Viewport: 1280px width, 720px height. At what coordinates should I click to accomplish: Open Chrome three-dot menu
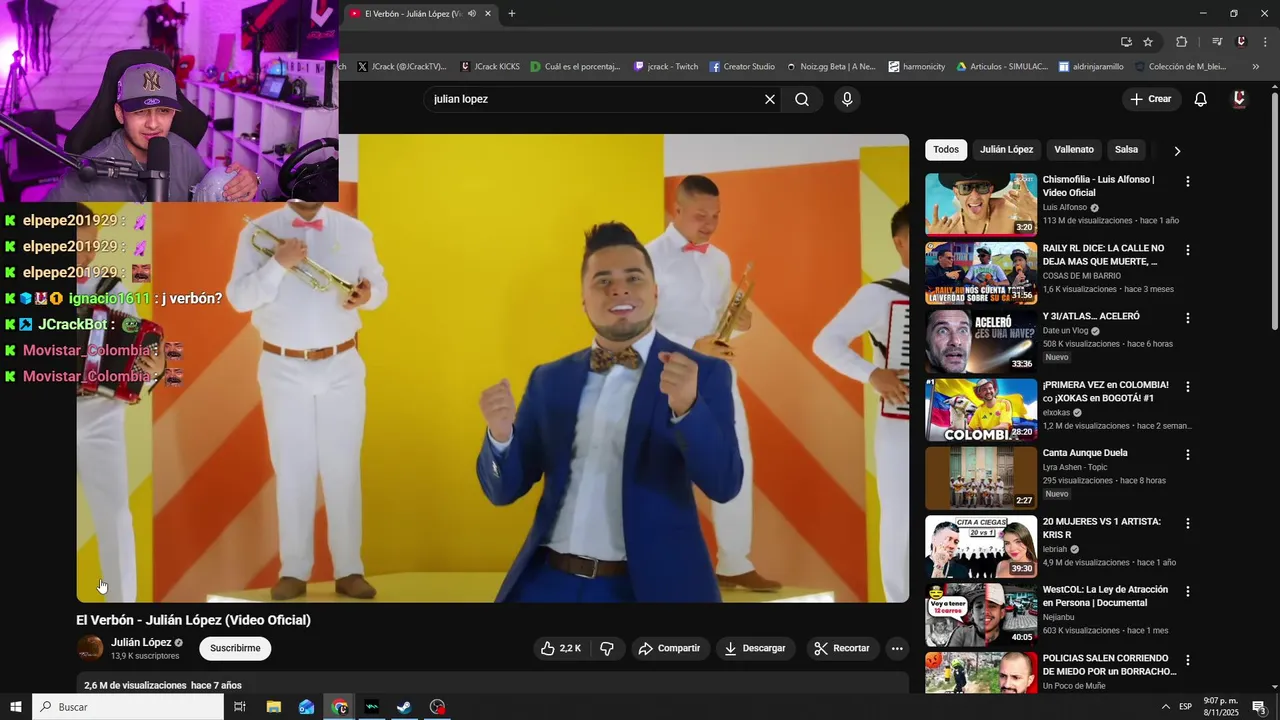pos(1266,42)
